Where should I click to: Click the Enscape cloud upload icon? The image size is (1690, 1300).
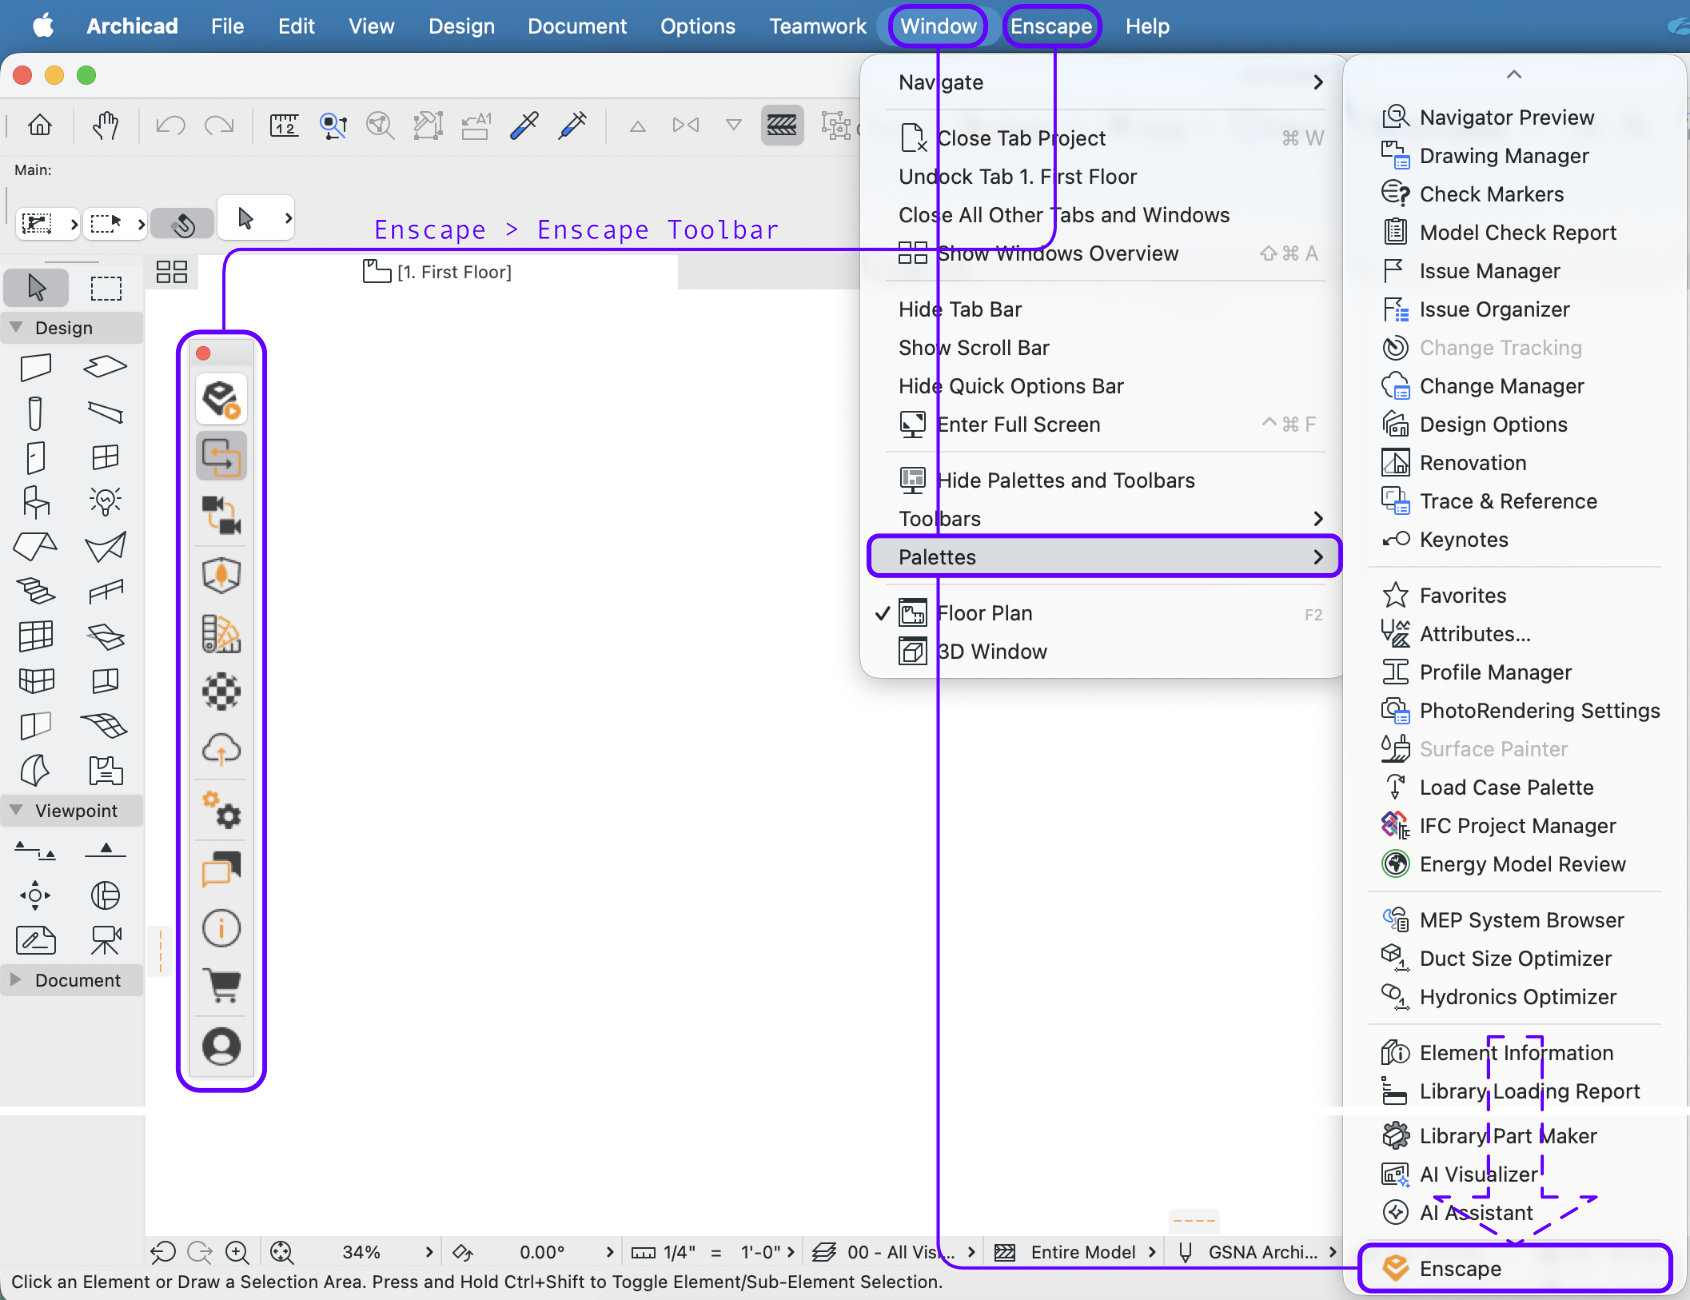pos(221,749)
